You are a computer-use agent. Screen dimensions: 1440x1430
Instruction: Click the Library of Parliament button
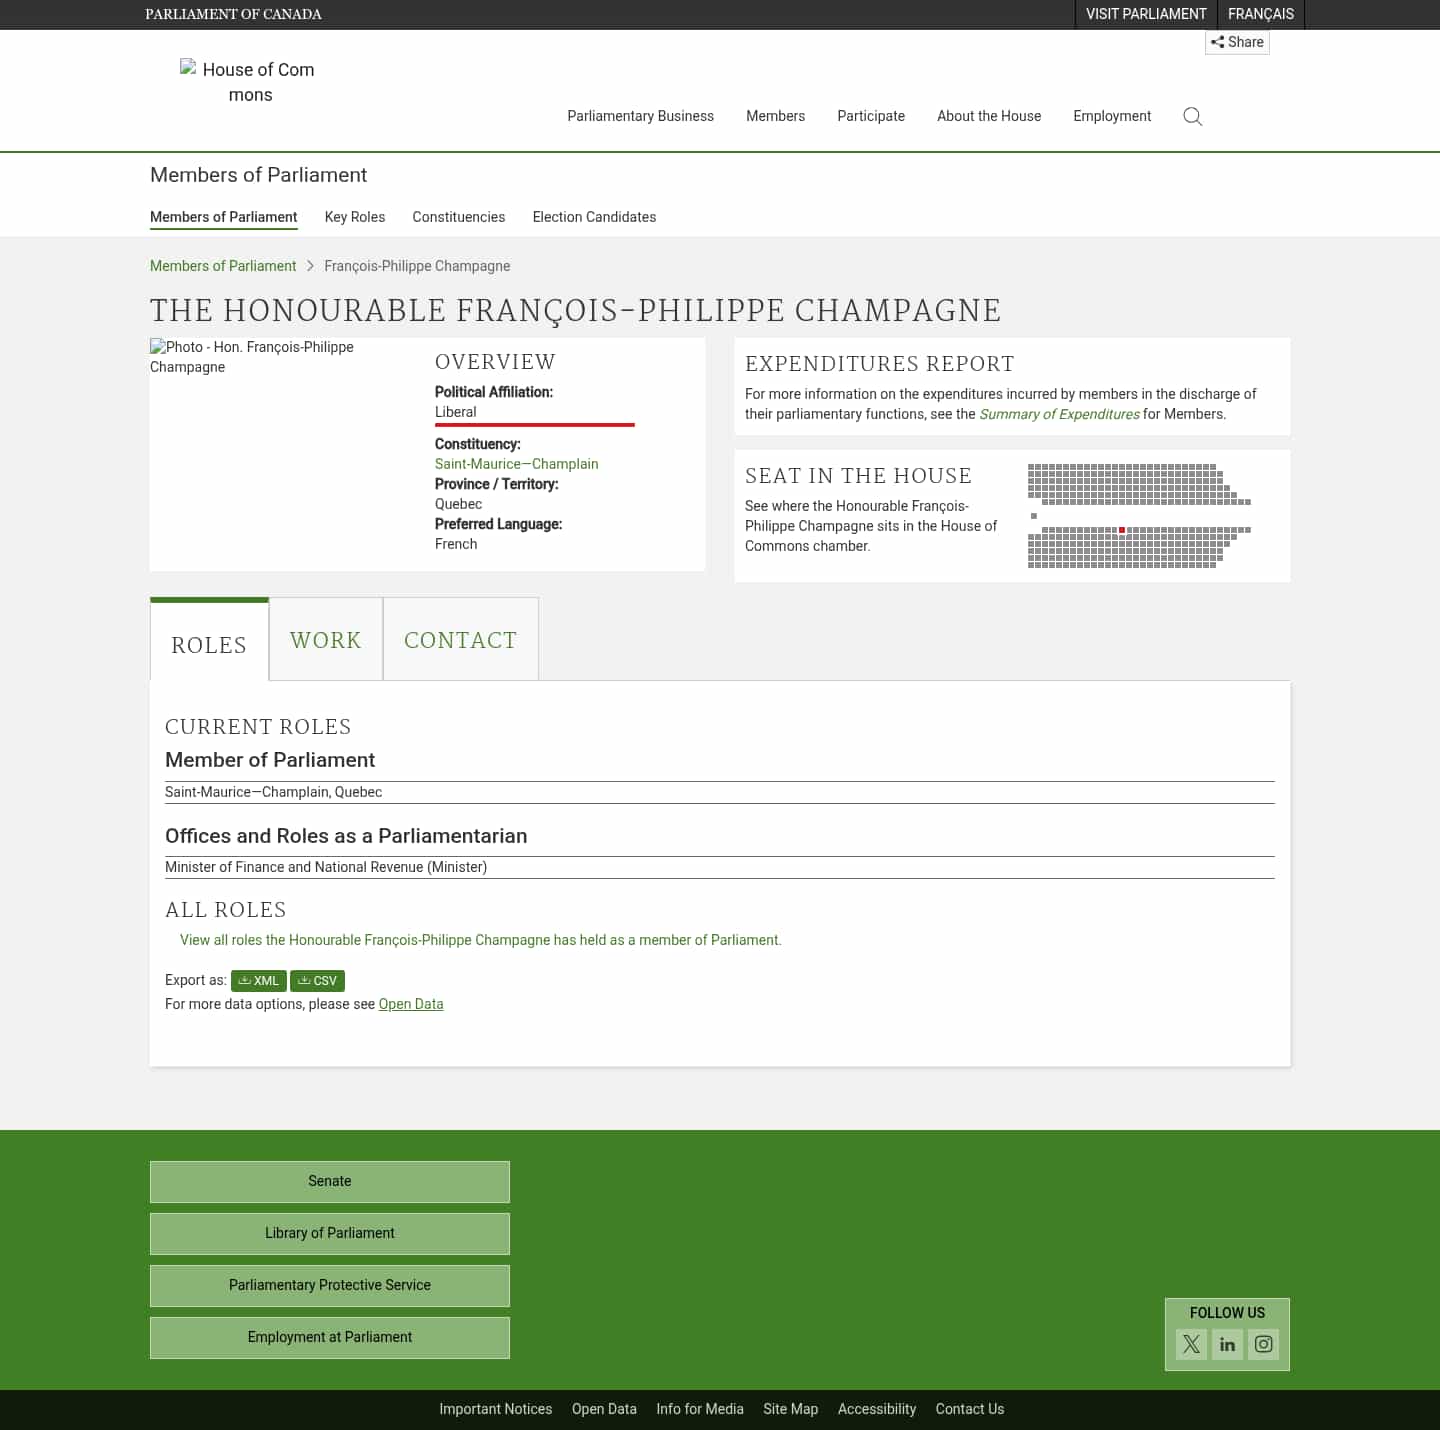329,1233
